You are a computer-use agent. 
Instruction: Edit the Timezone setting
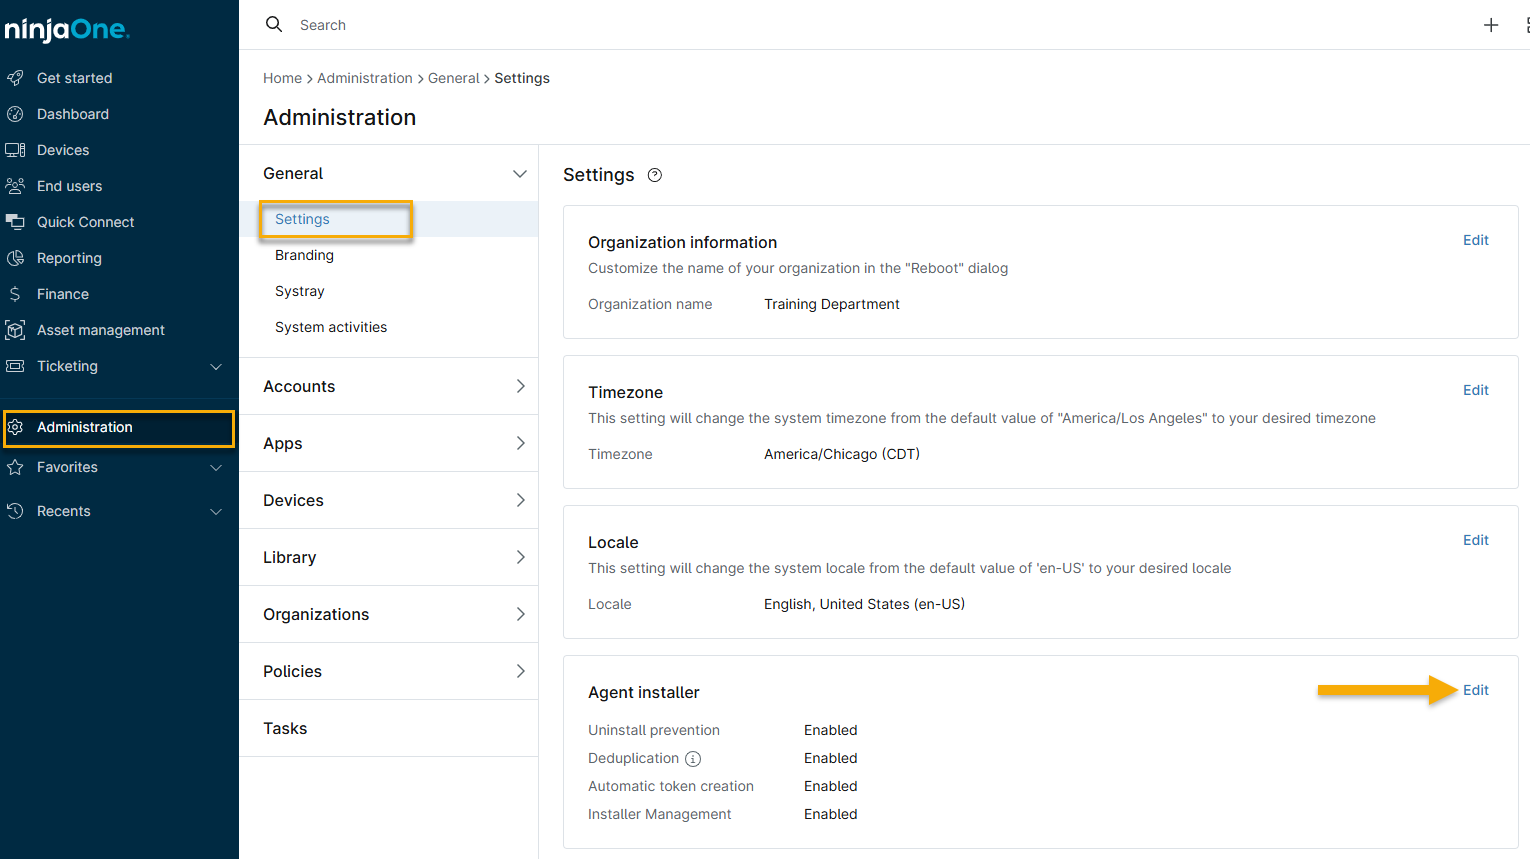pos(1475,390)
